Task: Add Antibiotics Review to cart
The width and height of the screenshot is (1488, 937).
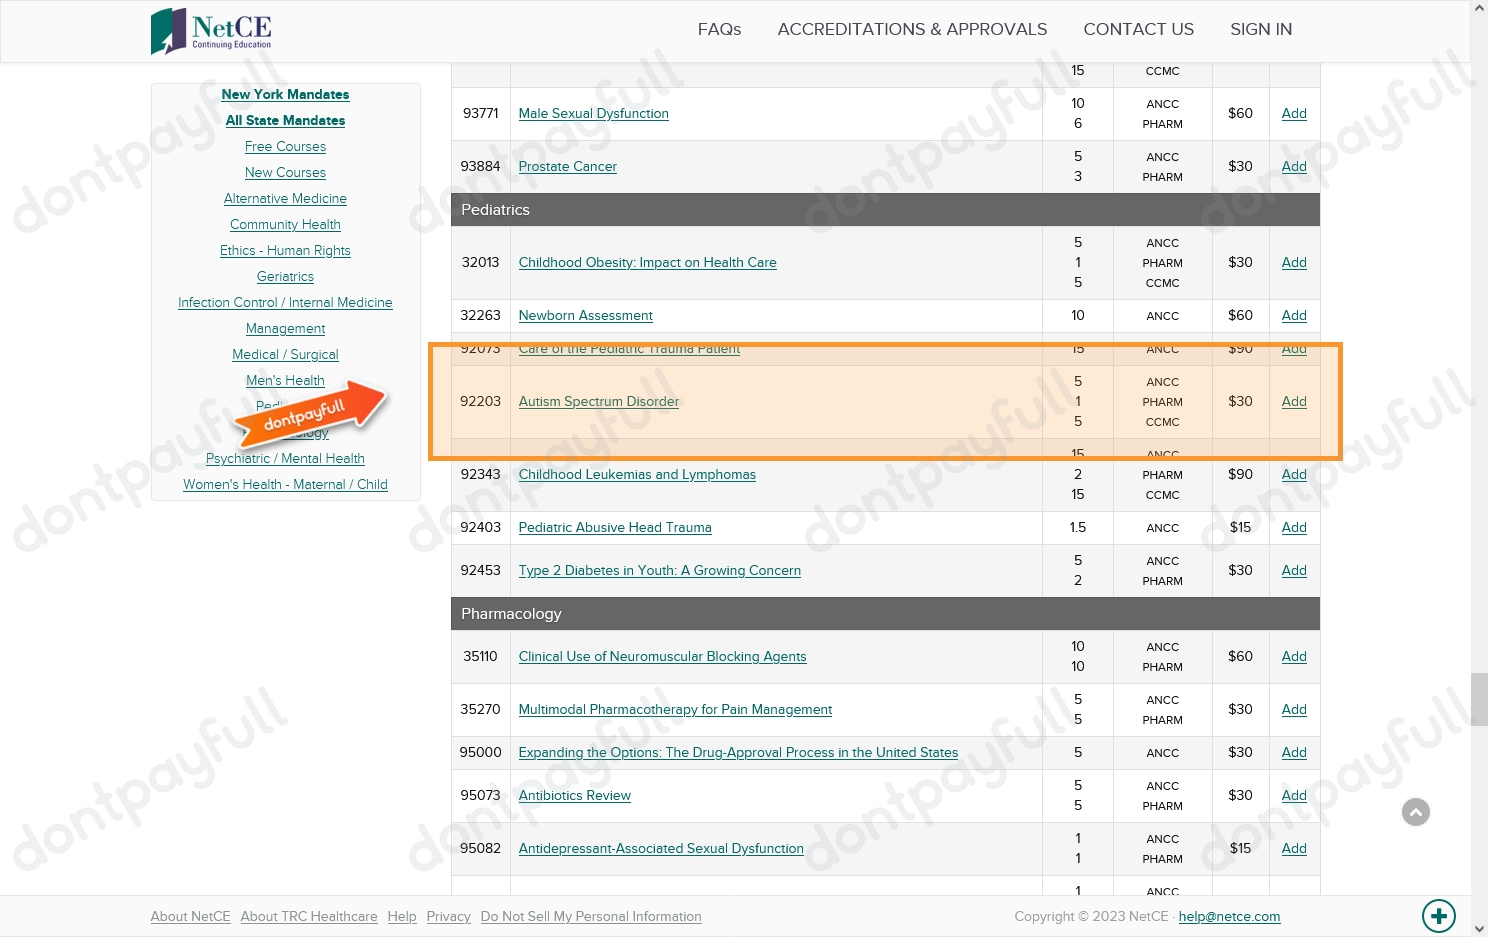Action: [x=1294, y=795]
